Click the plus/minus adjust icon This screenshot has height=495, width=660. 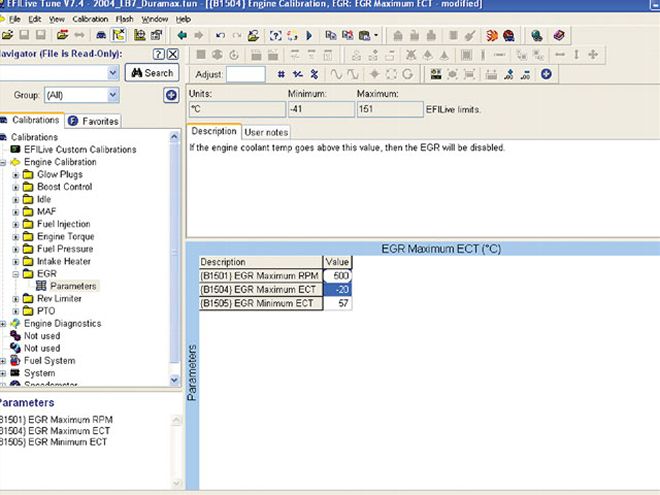pos(298,75)
